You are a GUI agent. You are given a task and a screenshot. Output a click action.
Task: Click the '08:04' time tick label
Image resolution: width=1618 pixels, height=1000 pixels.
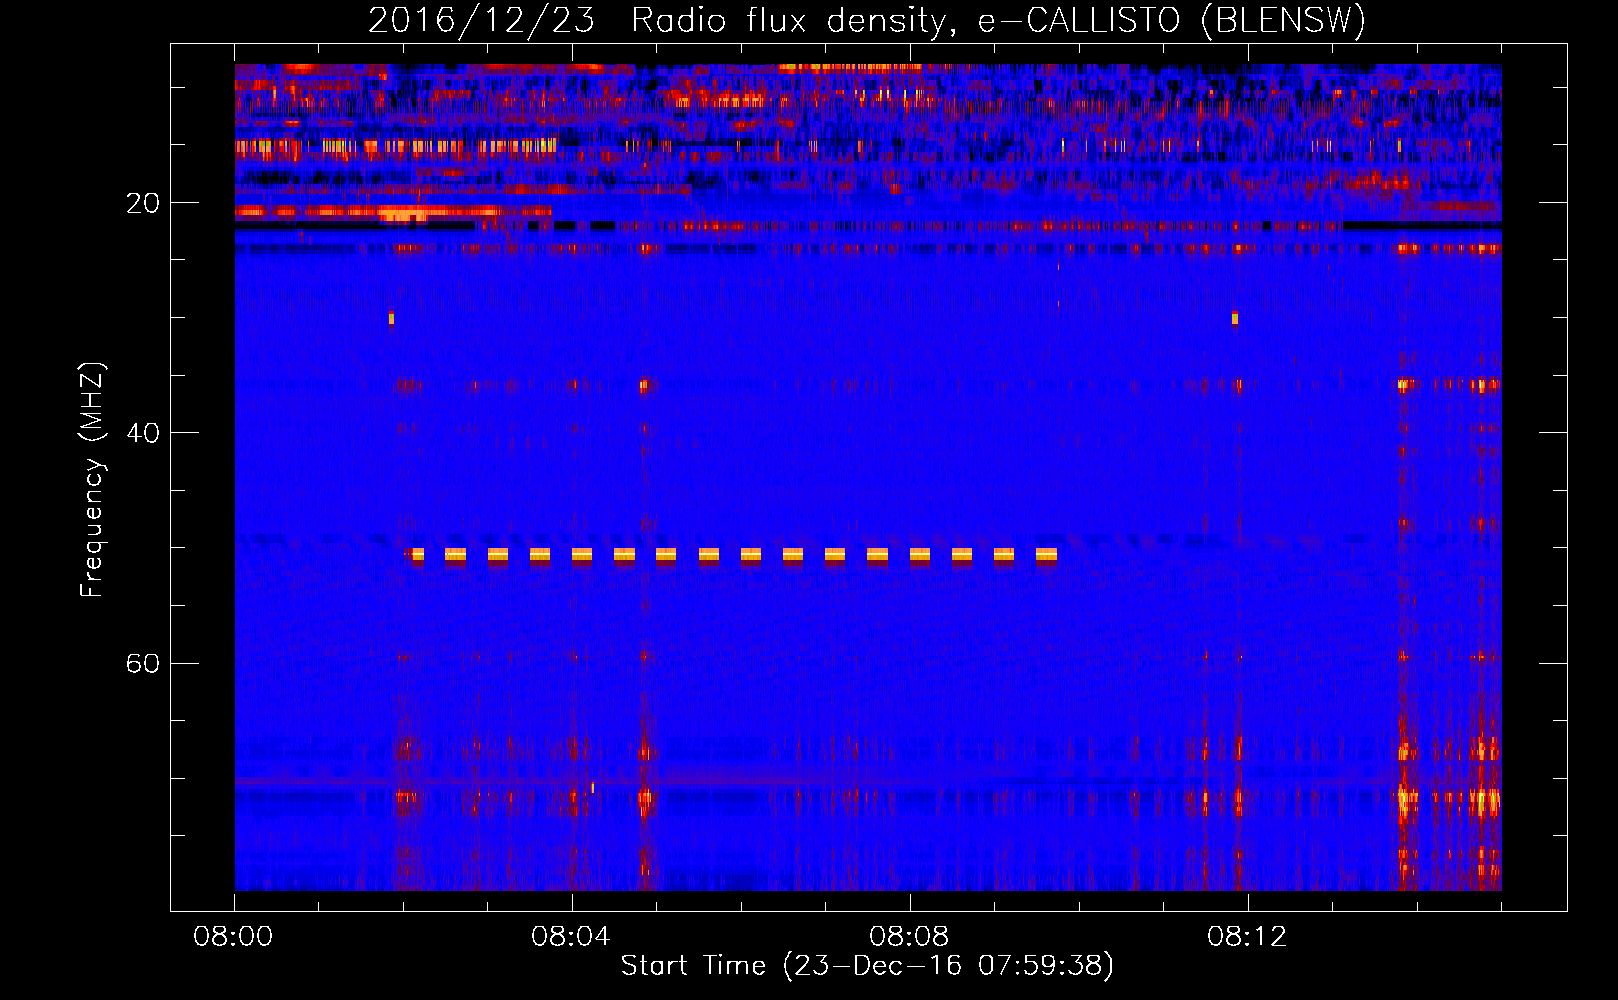coord(571,937)
